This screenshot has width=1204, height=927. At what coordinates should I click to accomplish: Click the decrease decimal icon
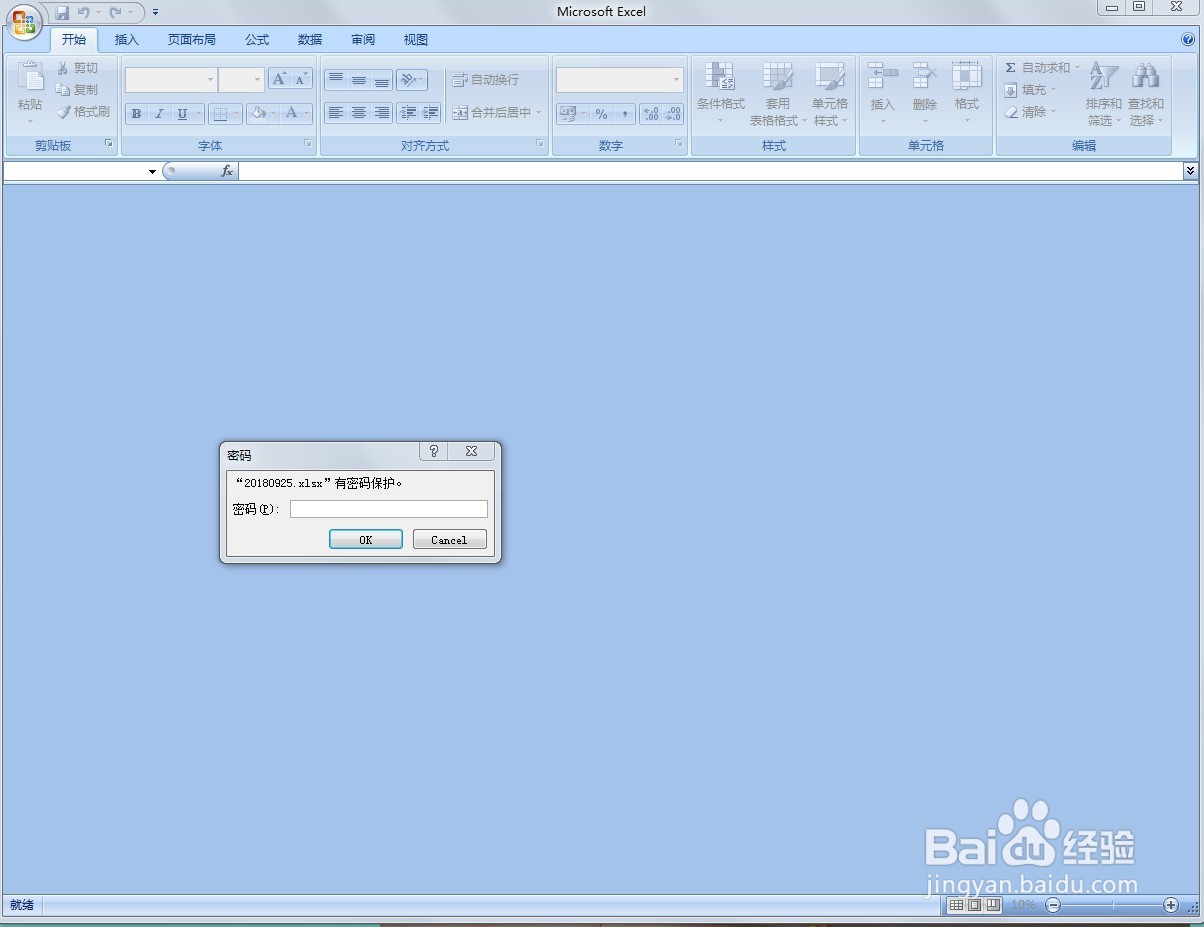pyautogui.click(x=673, y=114)
